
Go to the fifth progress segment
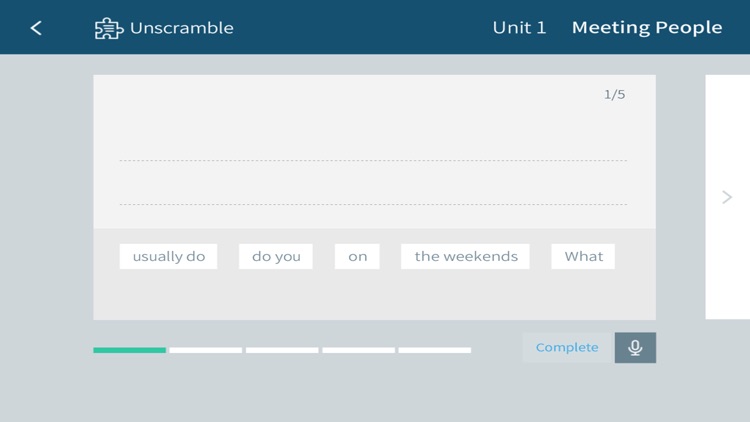[434, 350]
